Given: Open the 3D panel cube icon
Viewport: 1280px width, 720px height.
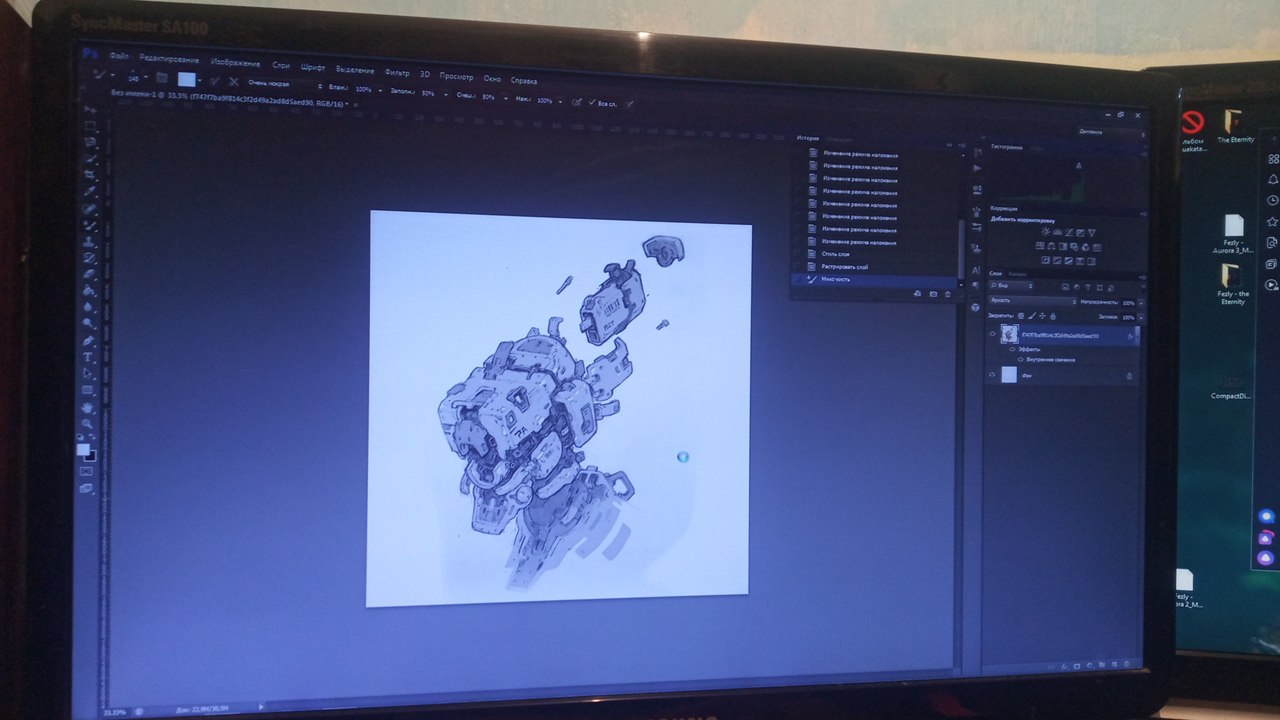Looking at the screenshot, I should point(976,307).
